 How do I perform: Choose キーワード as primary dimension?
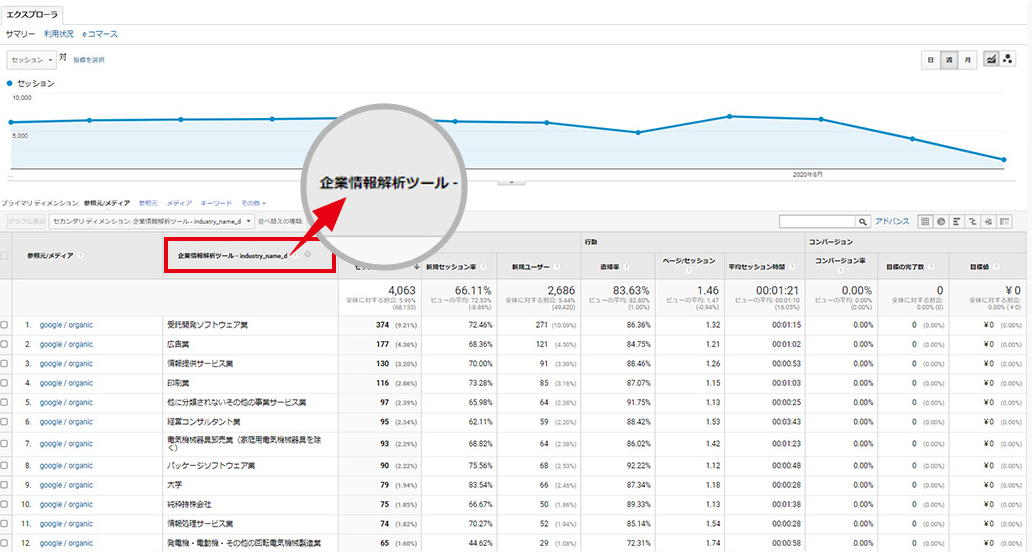click(x=216, y=203)
